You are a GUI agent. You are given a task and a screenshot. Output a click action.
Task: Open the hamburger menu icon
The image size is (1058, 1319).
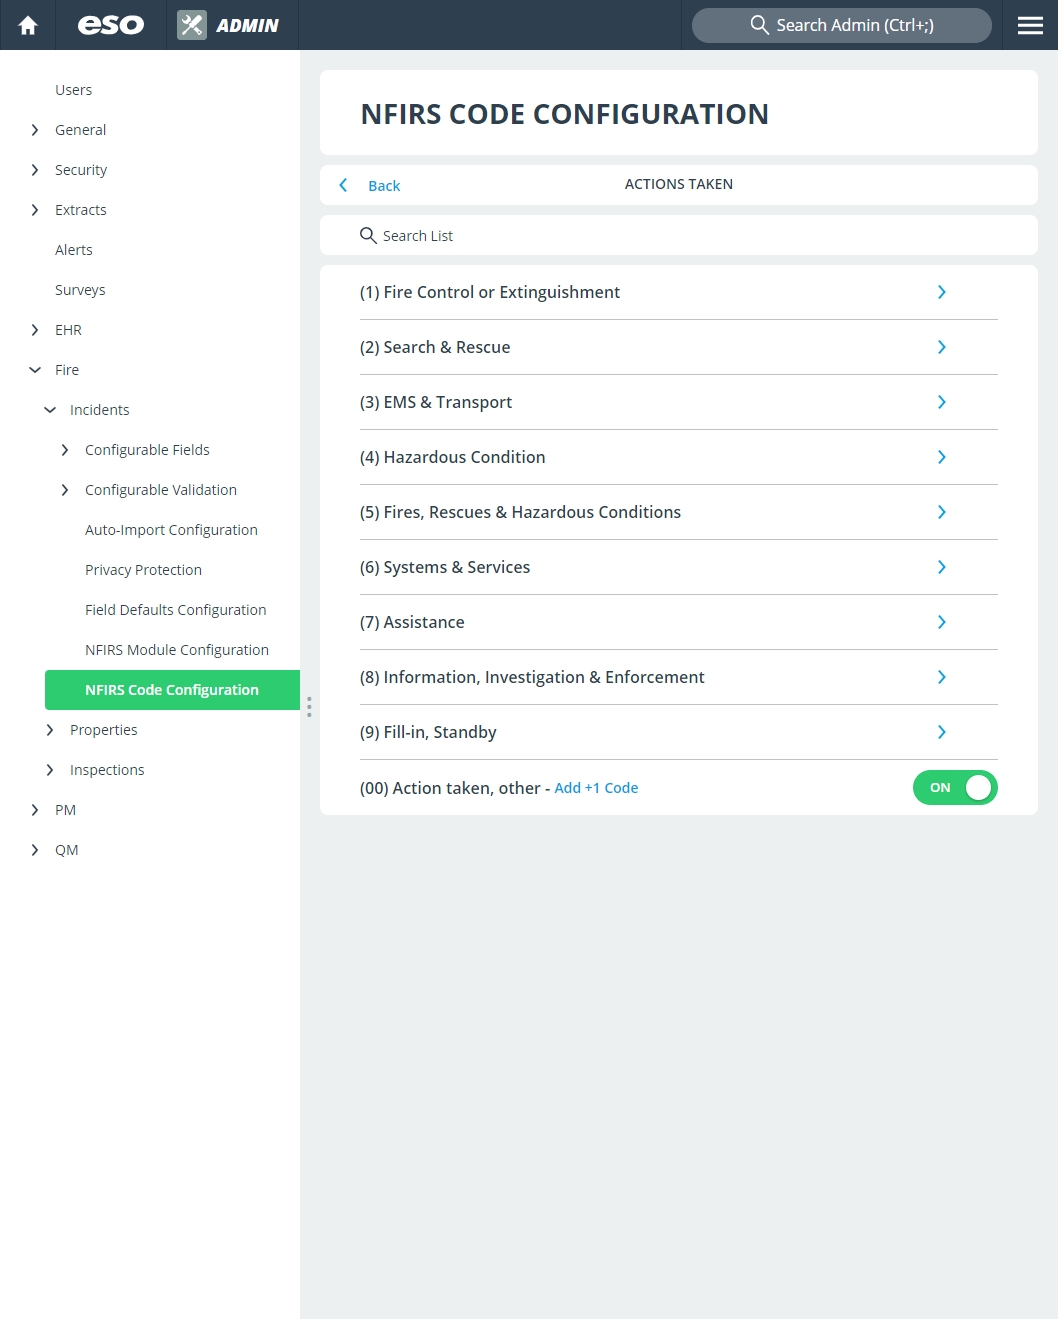point(1030,25)
